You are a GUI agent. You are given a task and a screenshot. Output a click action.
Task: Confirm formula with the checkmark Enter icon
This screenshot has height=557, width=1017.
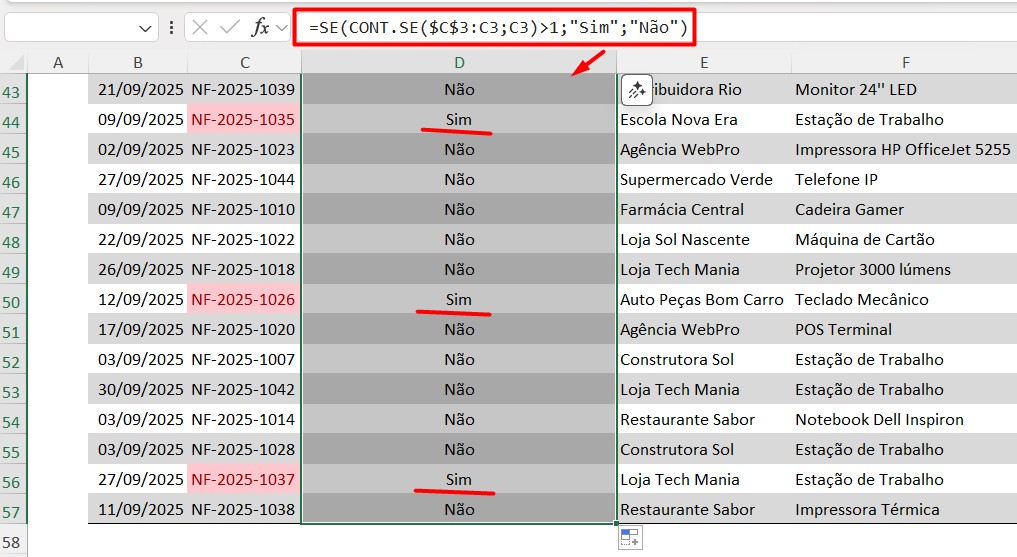(229, 28)
